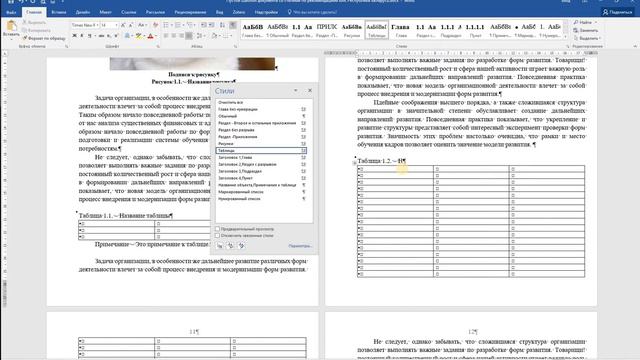The image size is (640, 360).
Task: Toggle bold formatting (Ж)
Action: pyautogui.click(x=74, y=36)
